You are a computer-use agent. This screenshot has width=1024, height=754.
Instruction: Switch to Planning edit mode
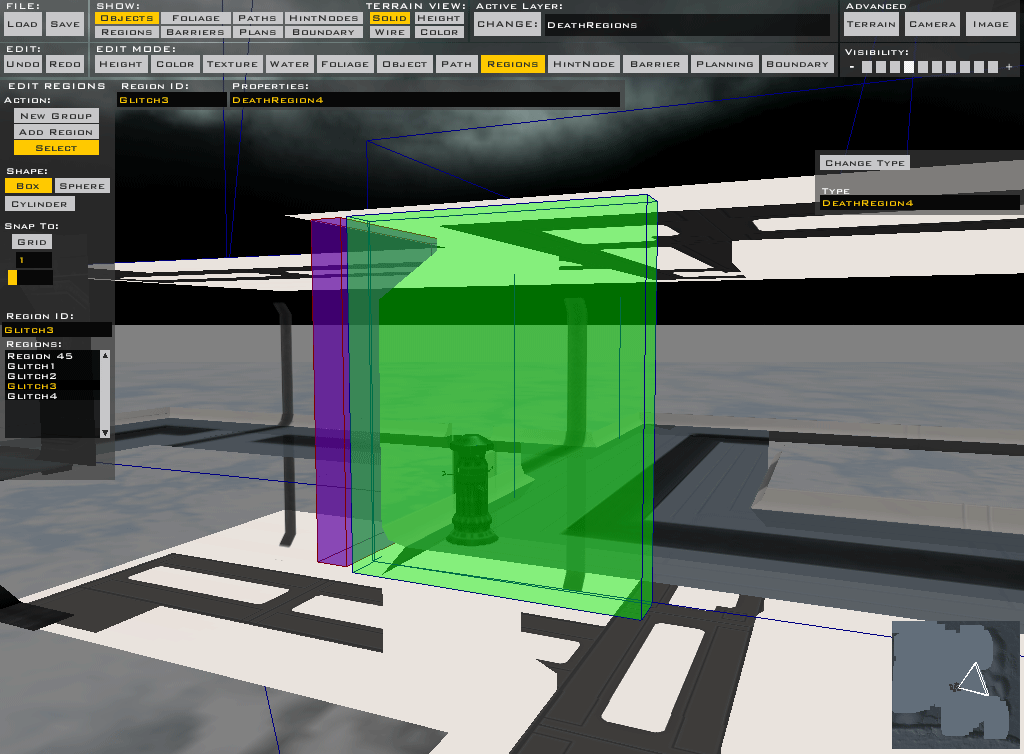pyautogui.click(x=725, y=64)
